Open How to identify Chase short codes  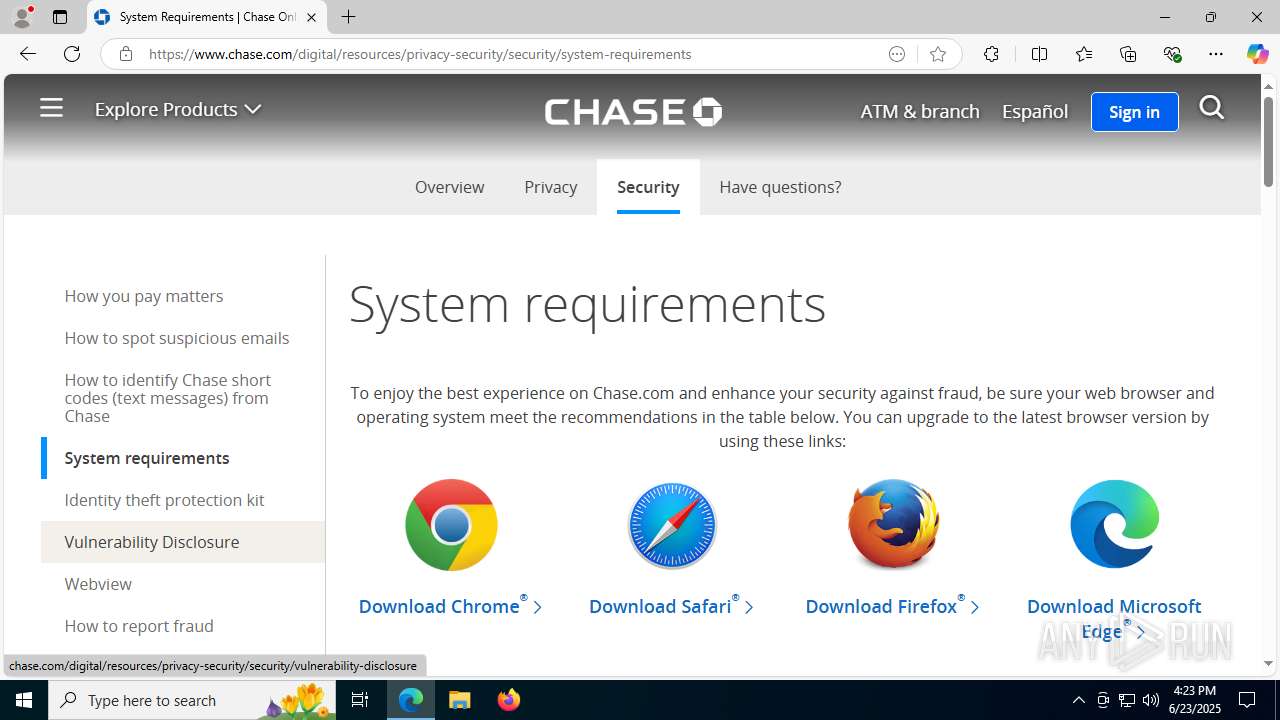coord(168,398)
